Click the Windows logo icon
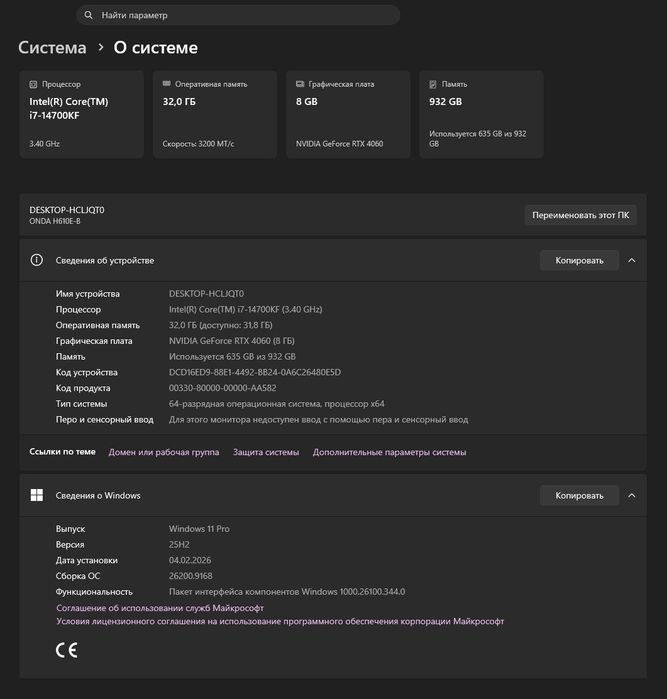Screen dimensions: 667x699 [37, 495]
